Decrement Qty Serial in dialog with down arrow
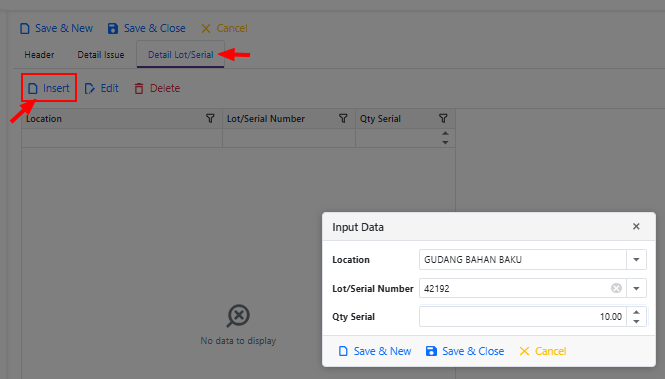This screenshot has width=665, height=379. (x=636, y=321)
